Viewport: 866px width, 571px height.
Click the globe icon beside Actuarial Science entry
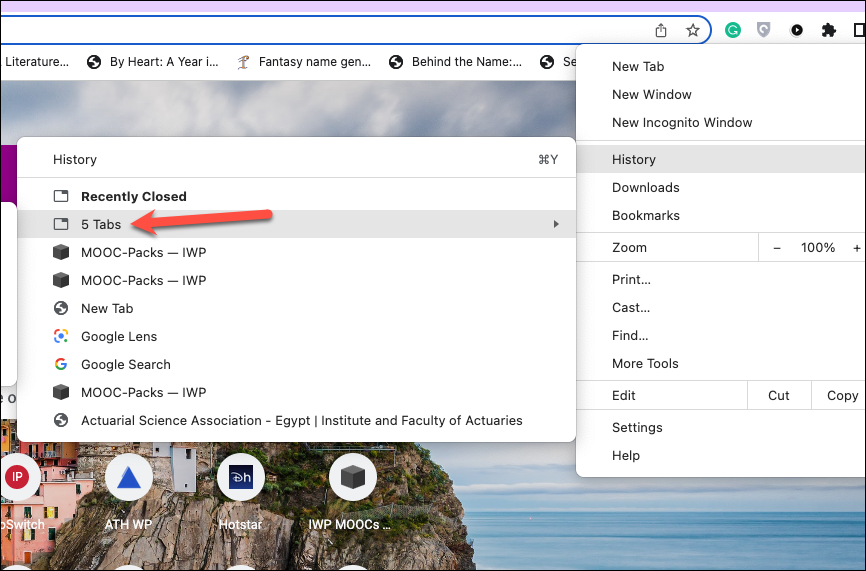point(61,420)
